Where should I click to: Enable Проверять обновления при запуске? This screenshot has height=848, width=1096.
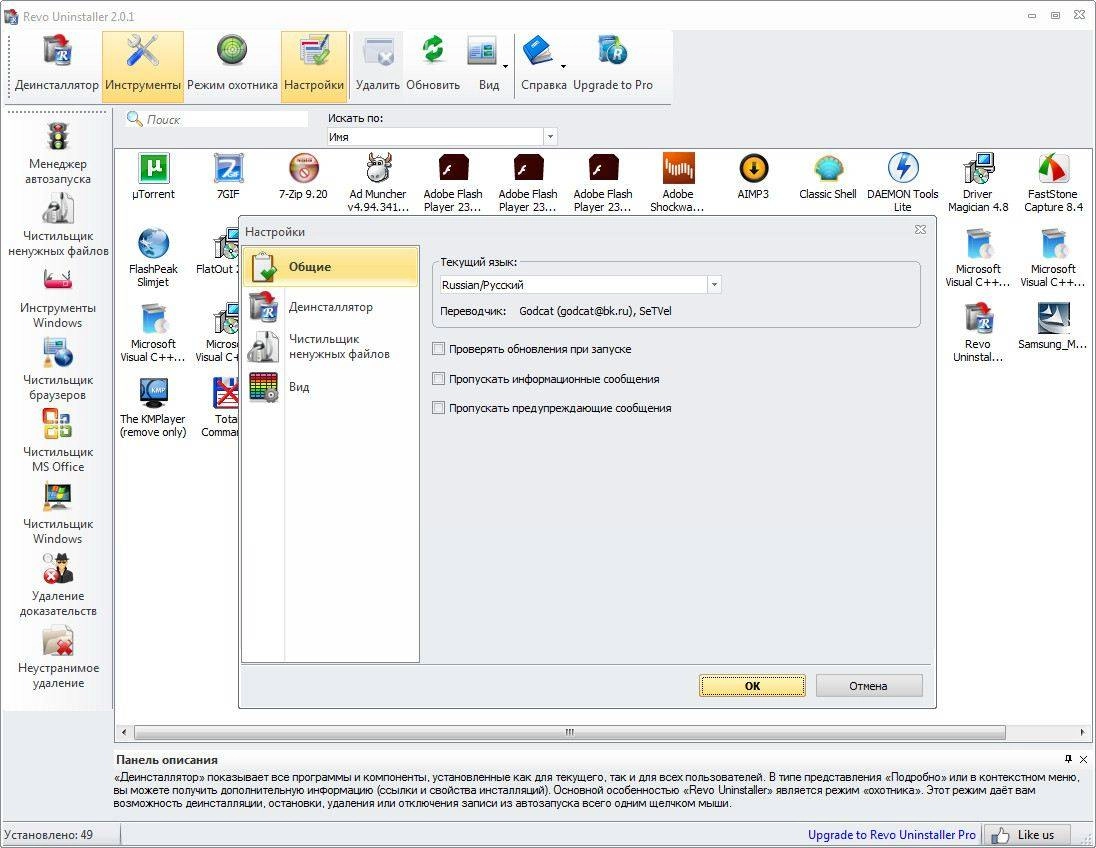438,348
